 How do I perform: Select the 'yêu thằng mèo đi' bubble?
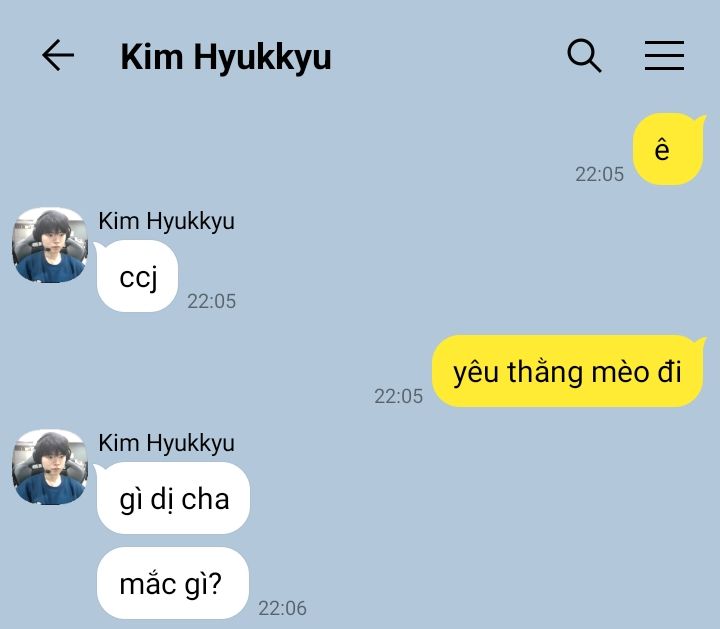[x=568, y=371]
